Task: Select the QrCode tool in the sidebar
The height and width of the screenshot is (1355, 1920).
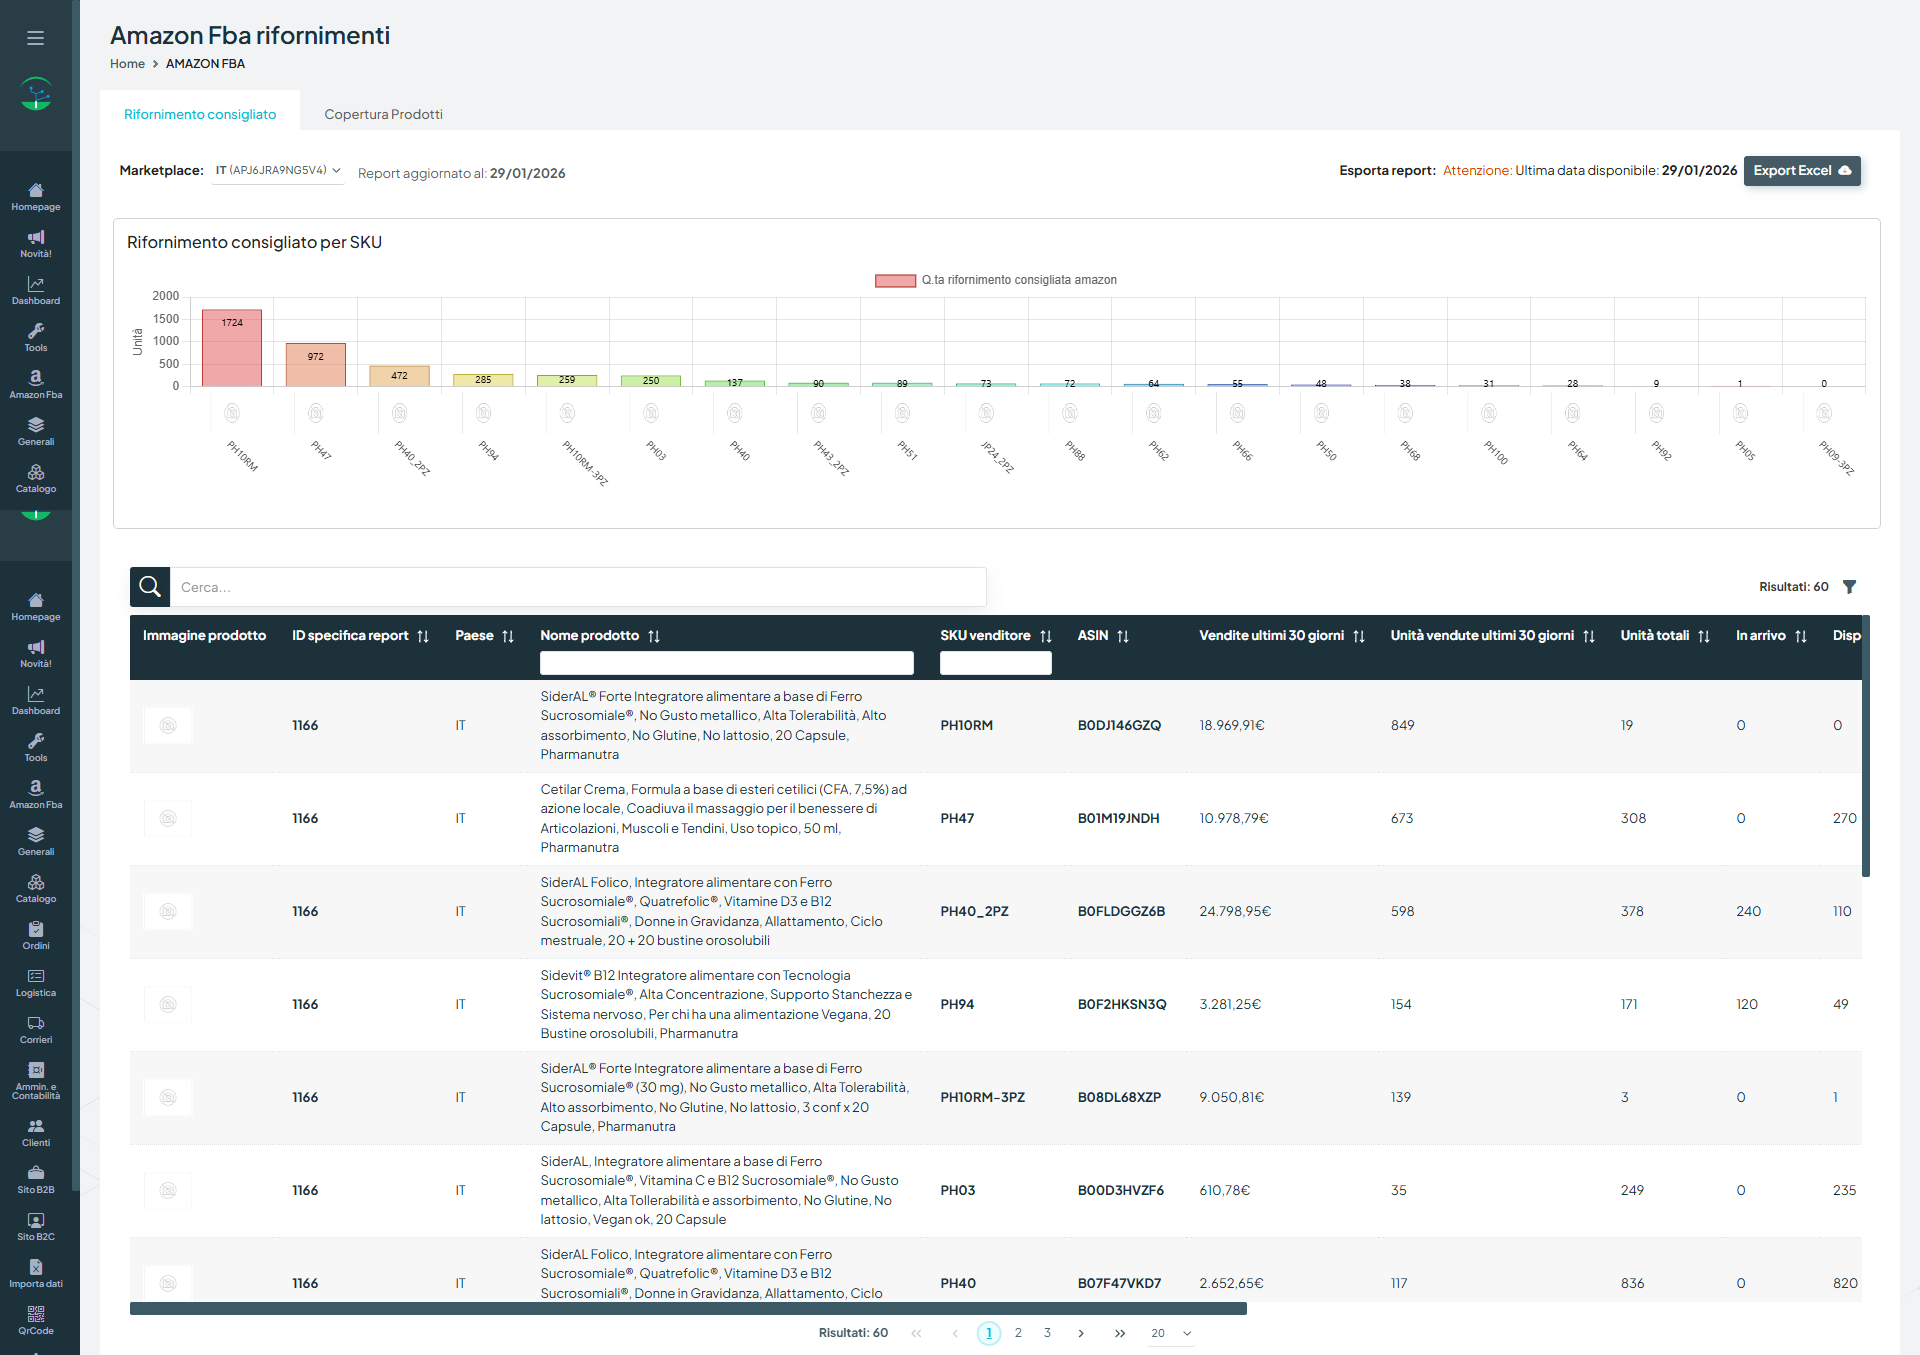Action: point(36,1322)
